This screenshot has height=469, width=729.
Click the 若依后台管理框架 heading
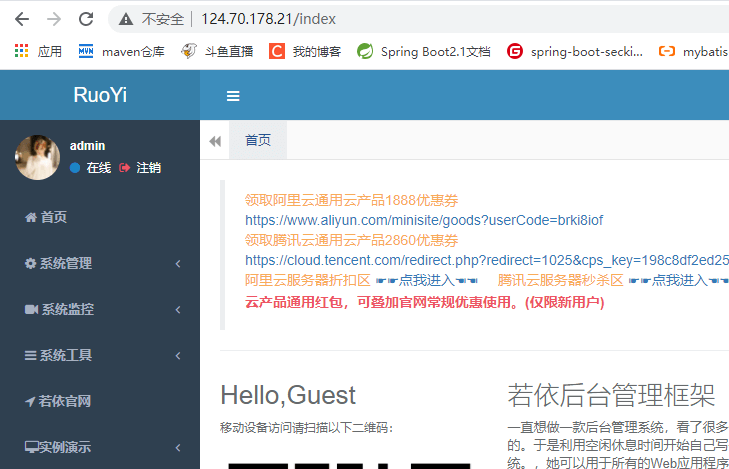611,396
